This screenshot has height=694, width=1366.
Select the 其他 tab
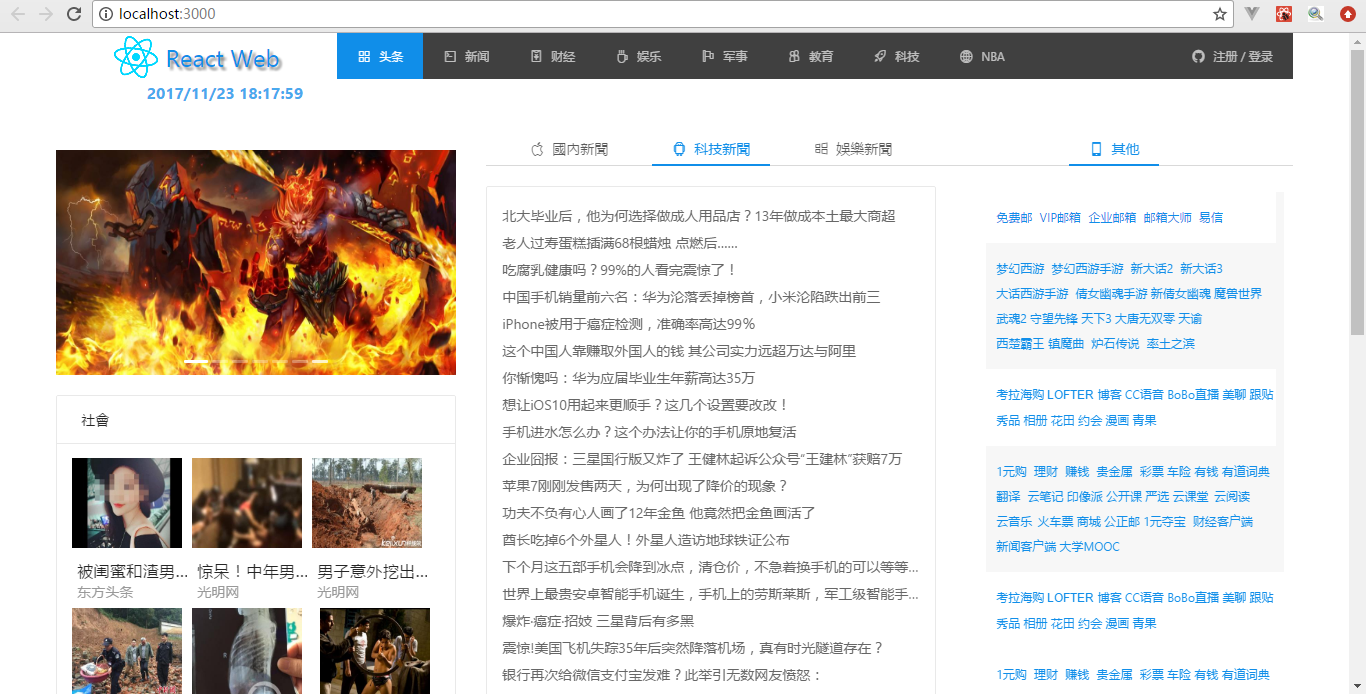tap(1114, 149)
